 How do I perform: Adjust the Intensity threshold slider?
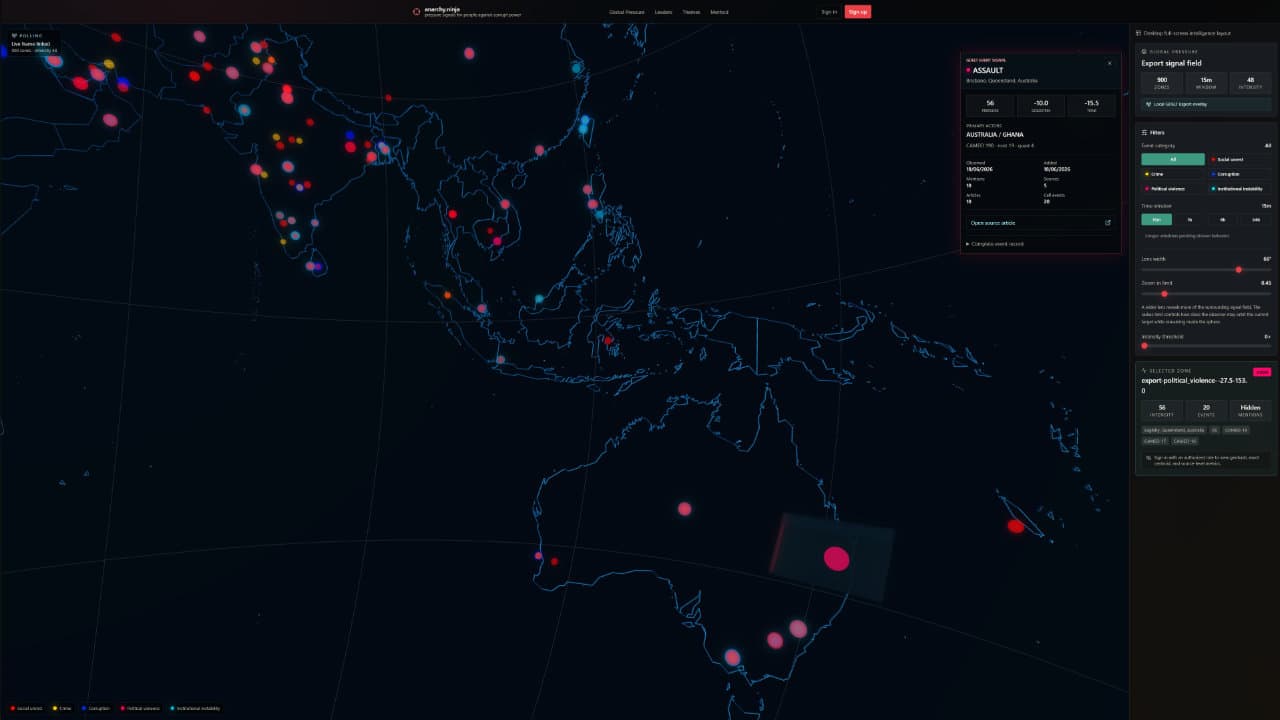[x=1206, y=346]
